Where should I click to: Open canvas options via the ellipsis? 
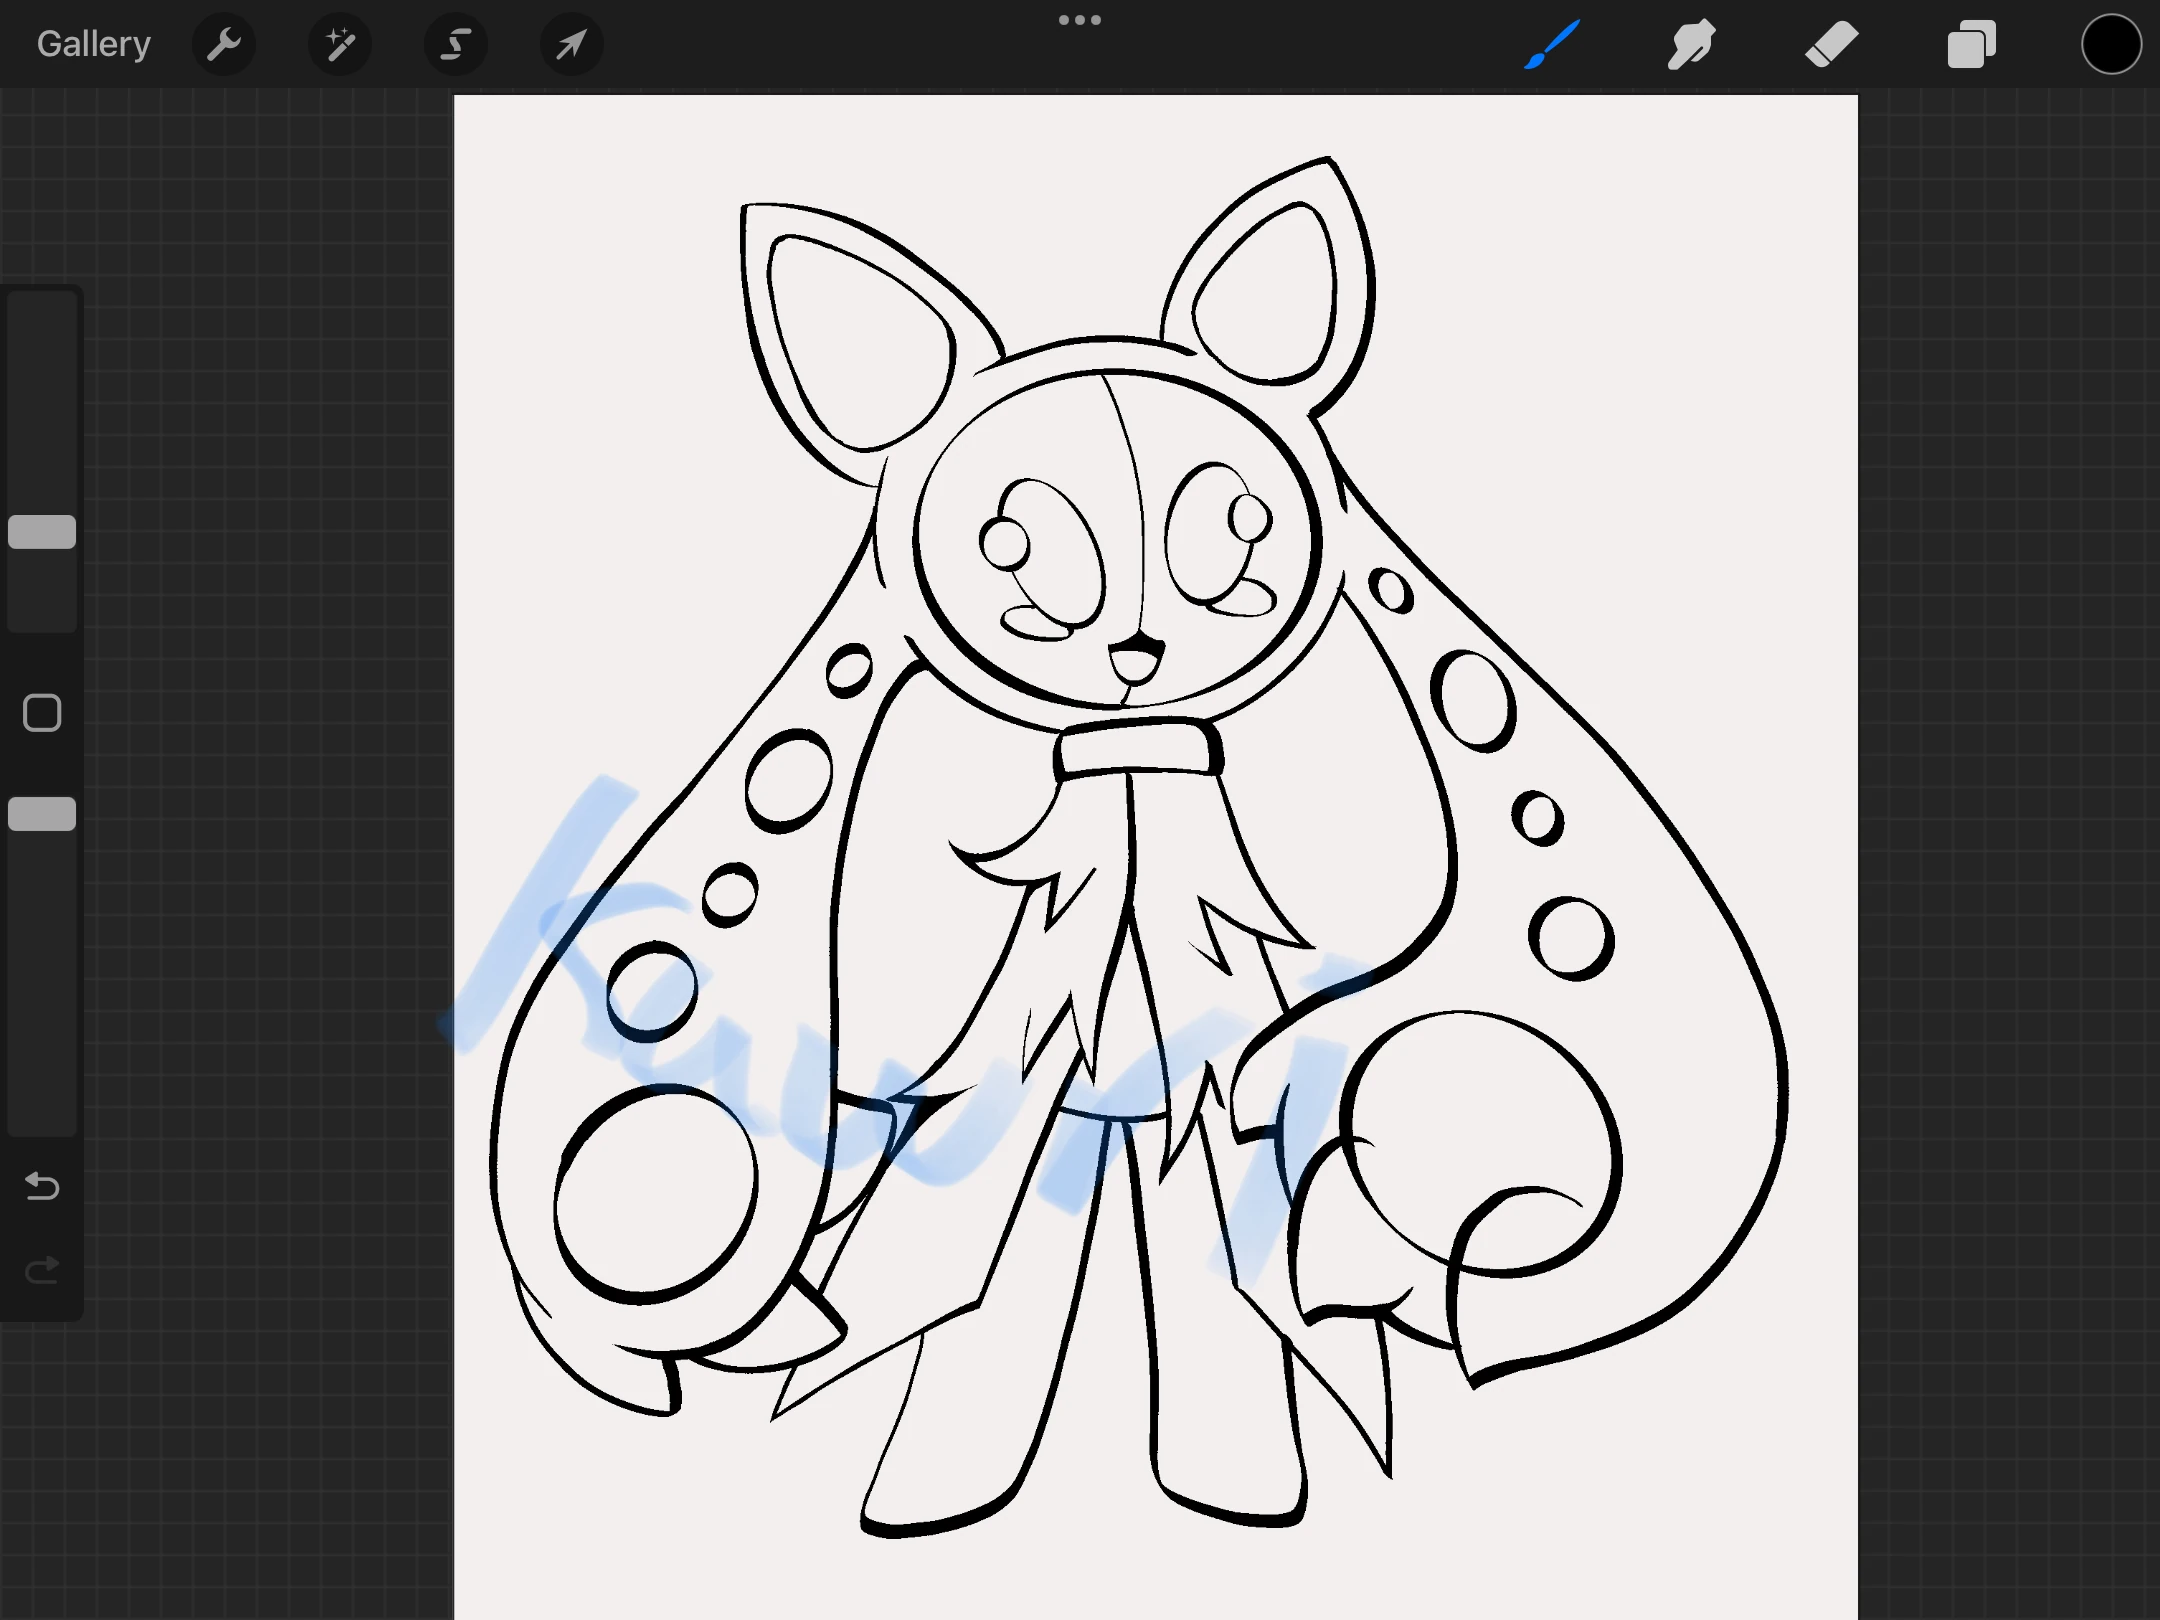click(1079, 19)
